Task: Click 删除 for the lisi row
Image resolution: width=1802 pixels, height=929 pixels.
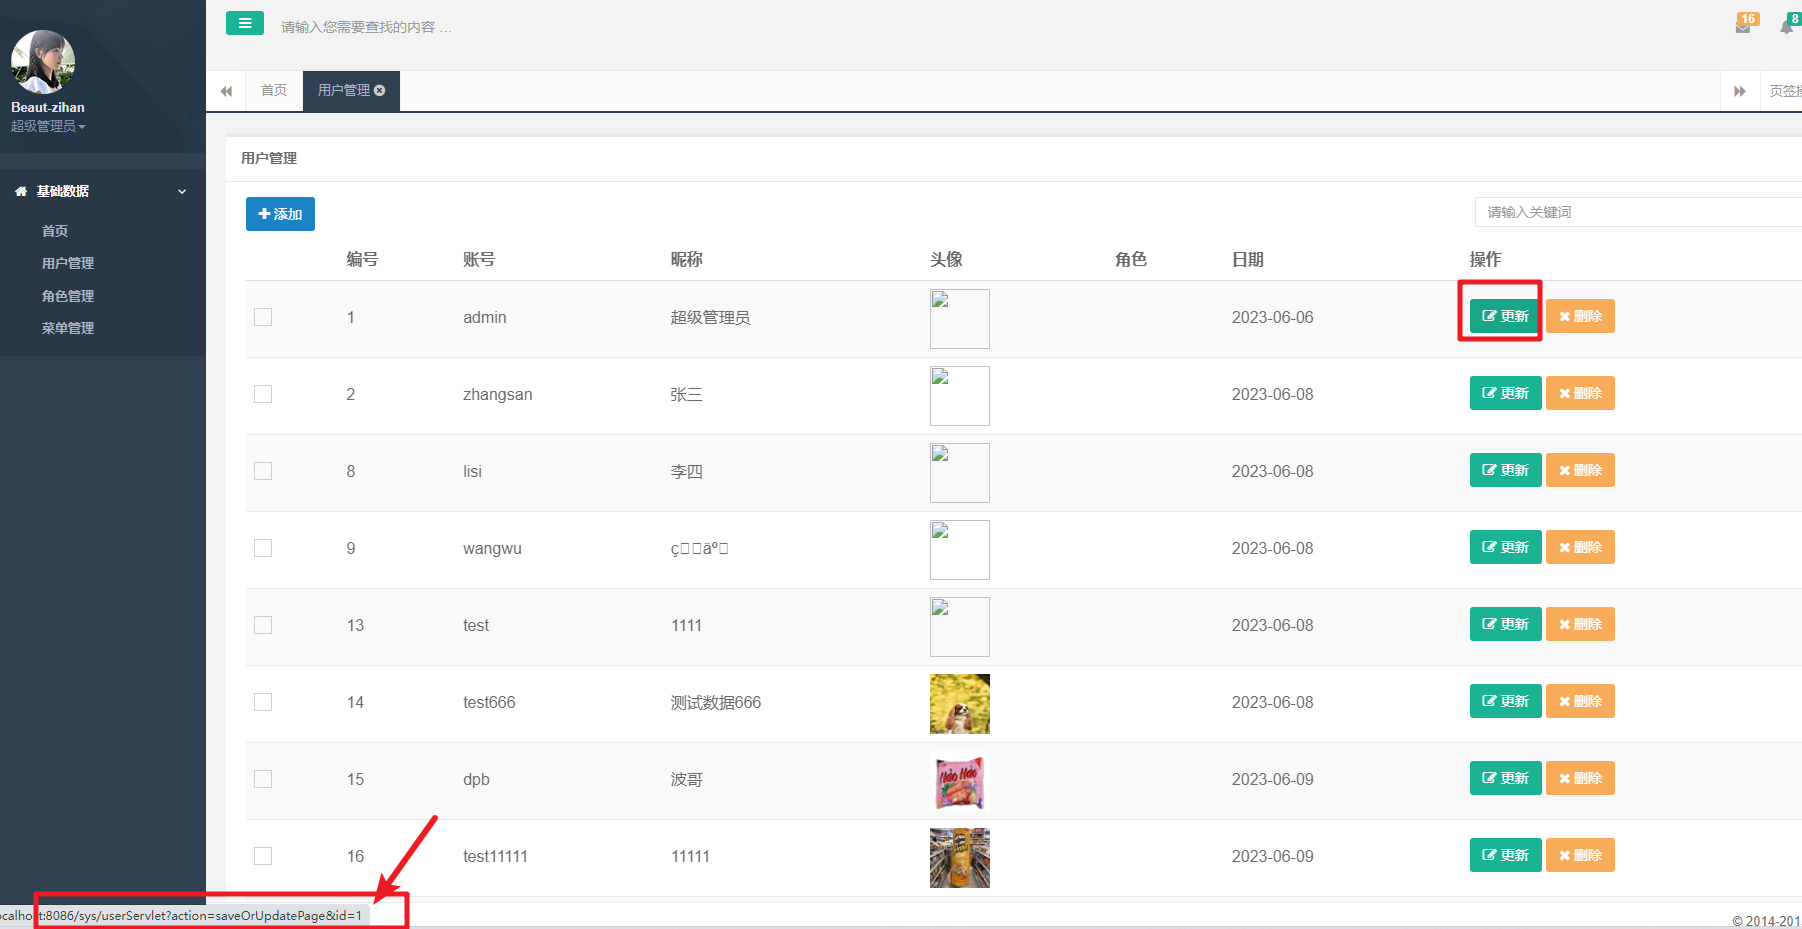Action: pyautogui.click(x=1580, y=470)
